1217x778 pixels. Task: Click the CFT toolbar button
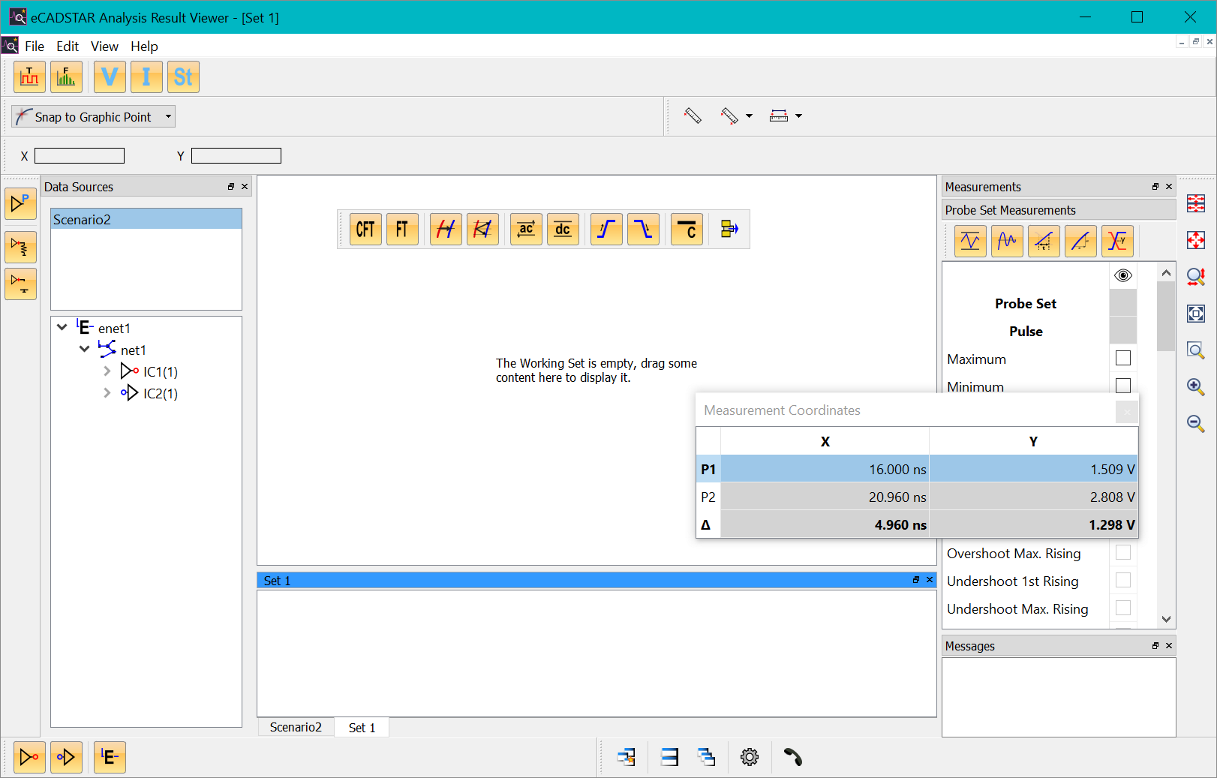pyautogui.click(x=366, y=229)
